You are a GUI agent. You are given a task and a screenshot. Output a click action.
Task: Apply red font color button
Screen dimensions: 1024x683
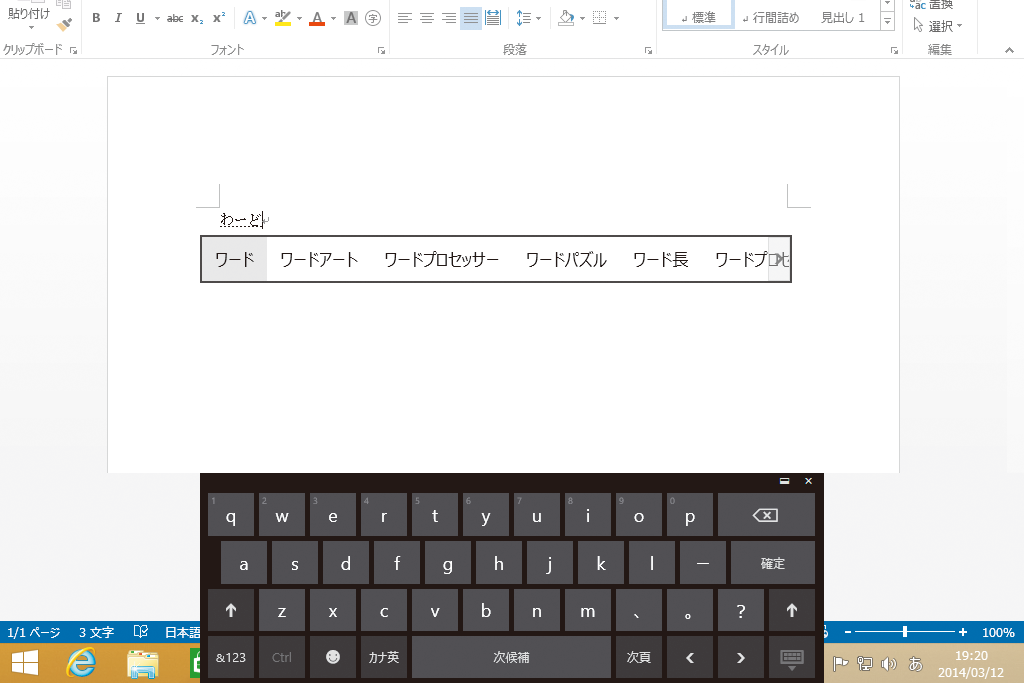(317, 18)
